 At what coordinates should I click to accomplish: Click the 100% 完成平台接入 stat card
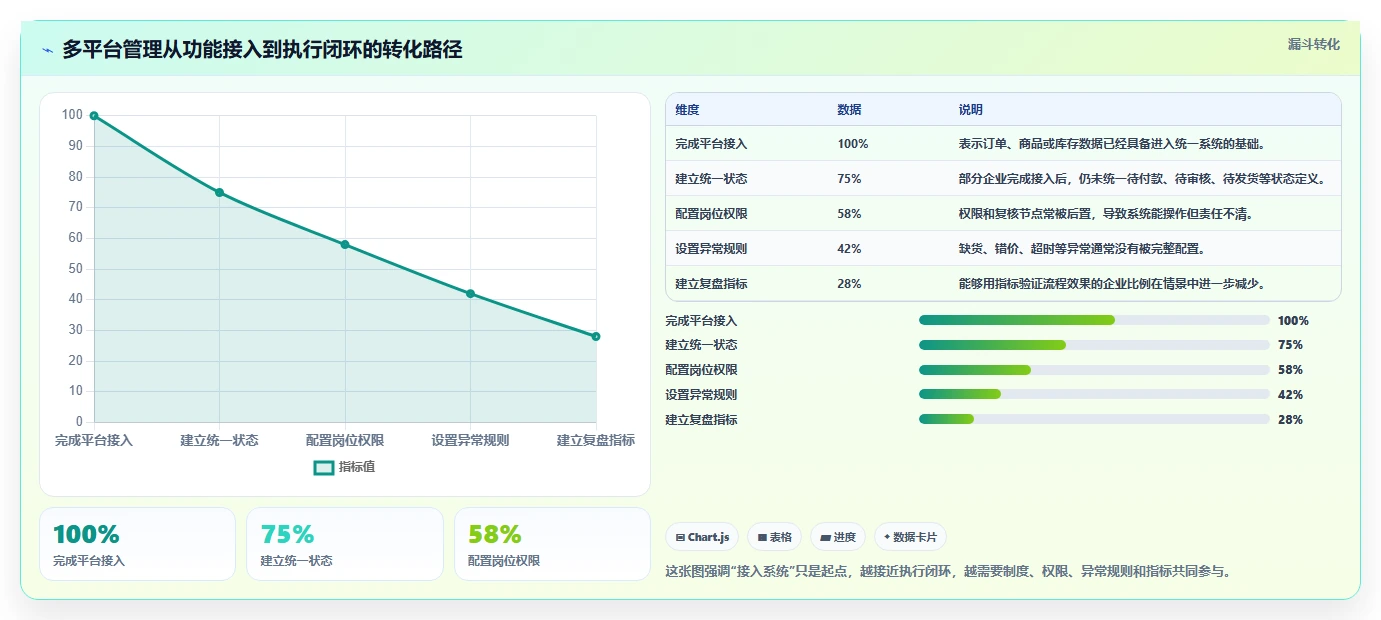tap(137, 544)
